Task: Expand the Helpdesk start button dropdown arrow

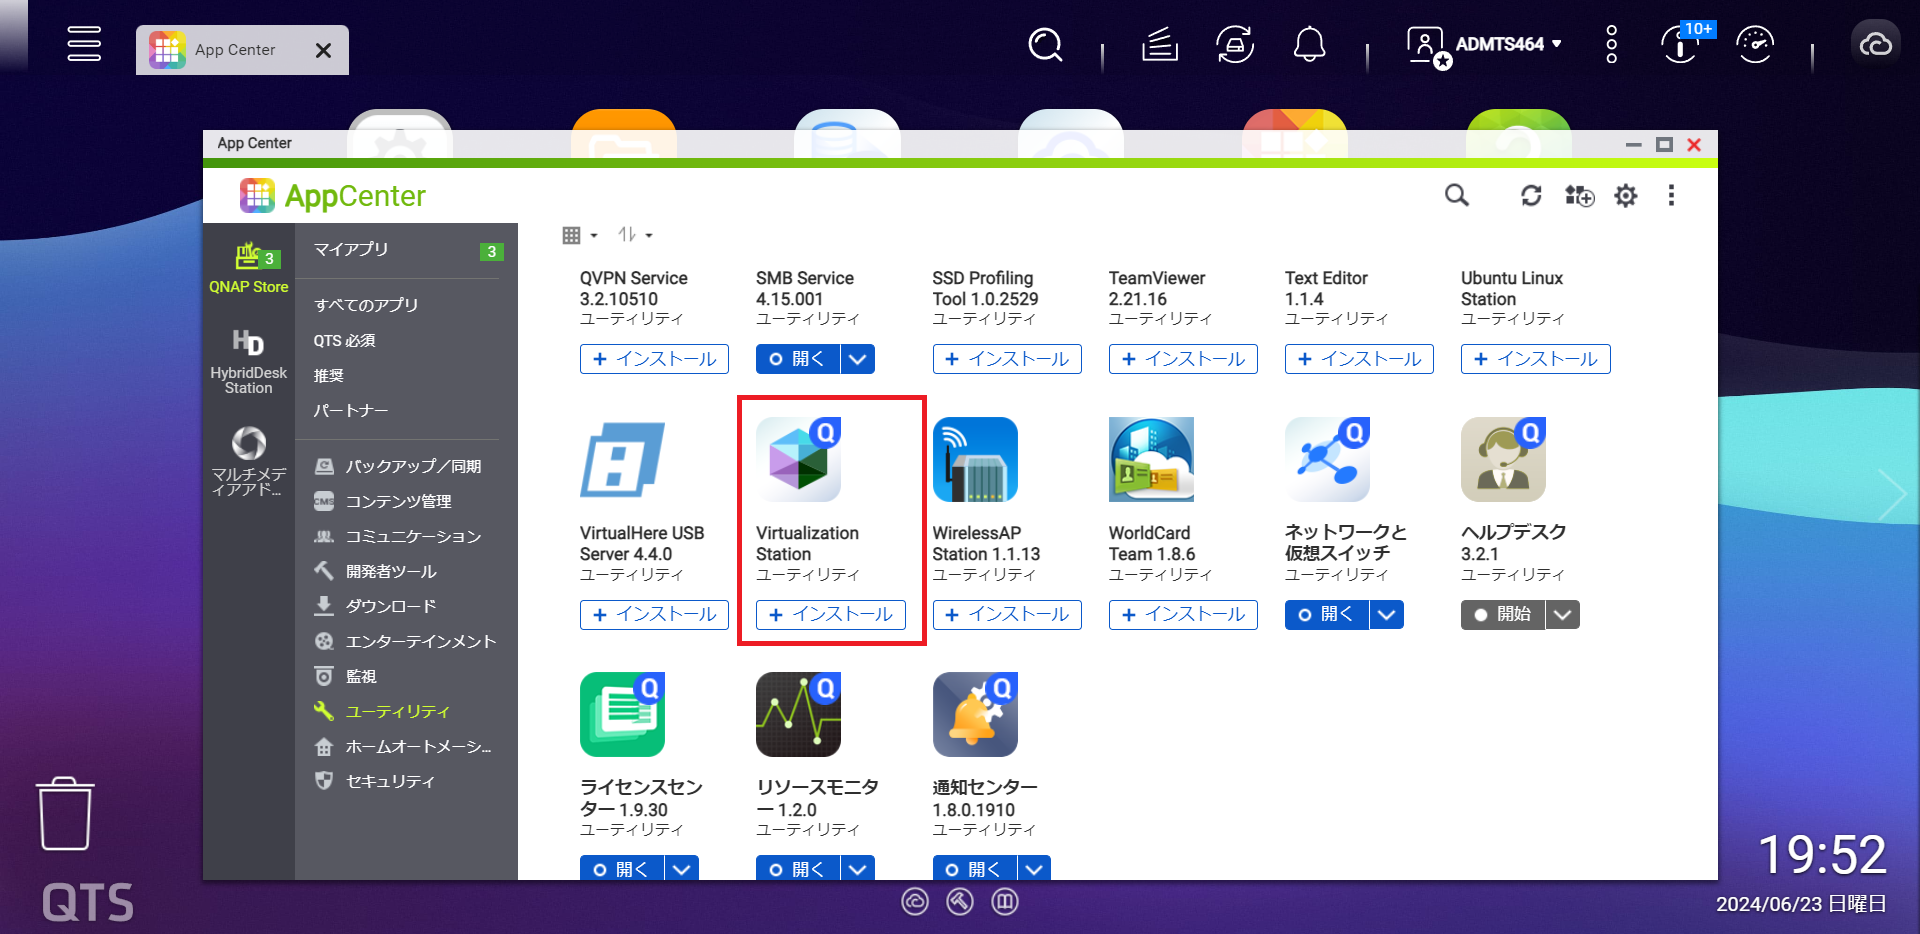Action: (x=1563, y=614)
